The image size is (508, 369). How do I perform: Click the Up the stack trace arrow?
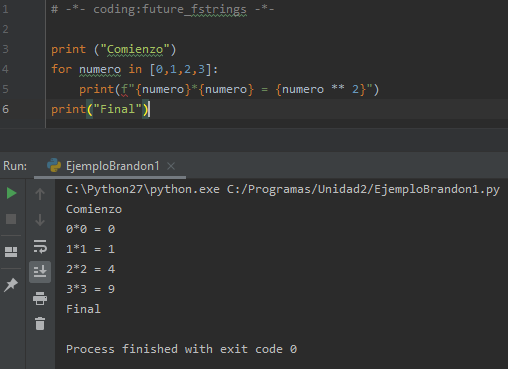point(40,194)
